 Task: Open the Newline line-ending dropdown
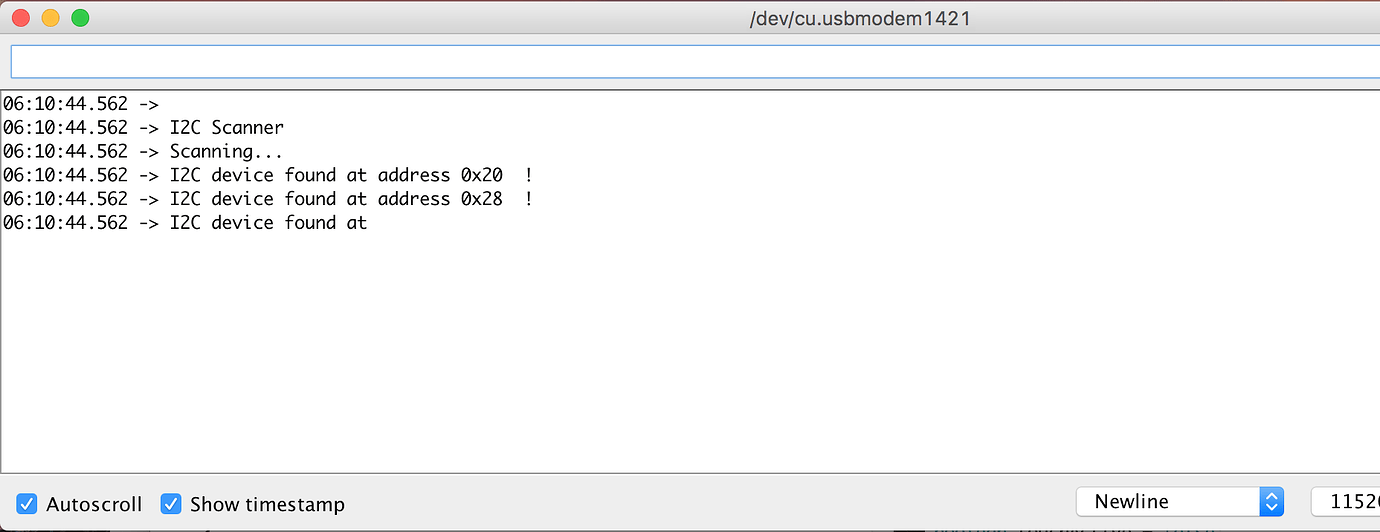pyautogui.click(x=1168, y=502)
